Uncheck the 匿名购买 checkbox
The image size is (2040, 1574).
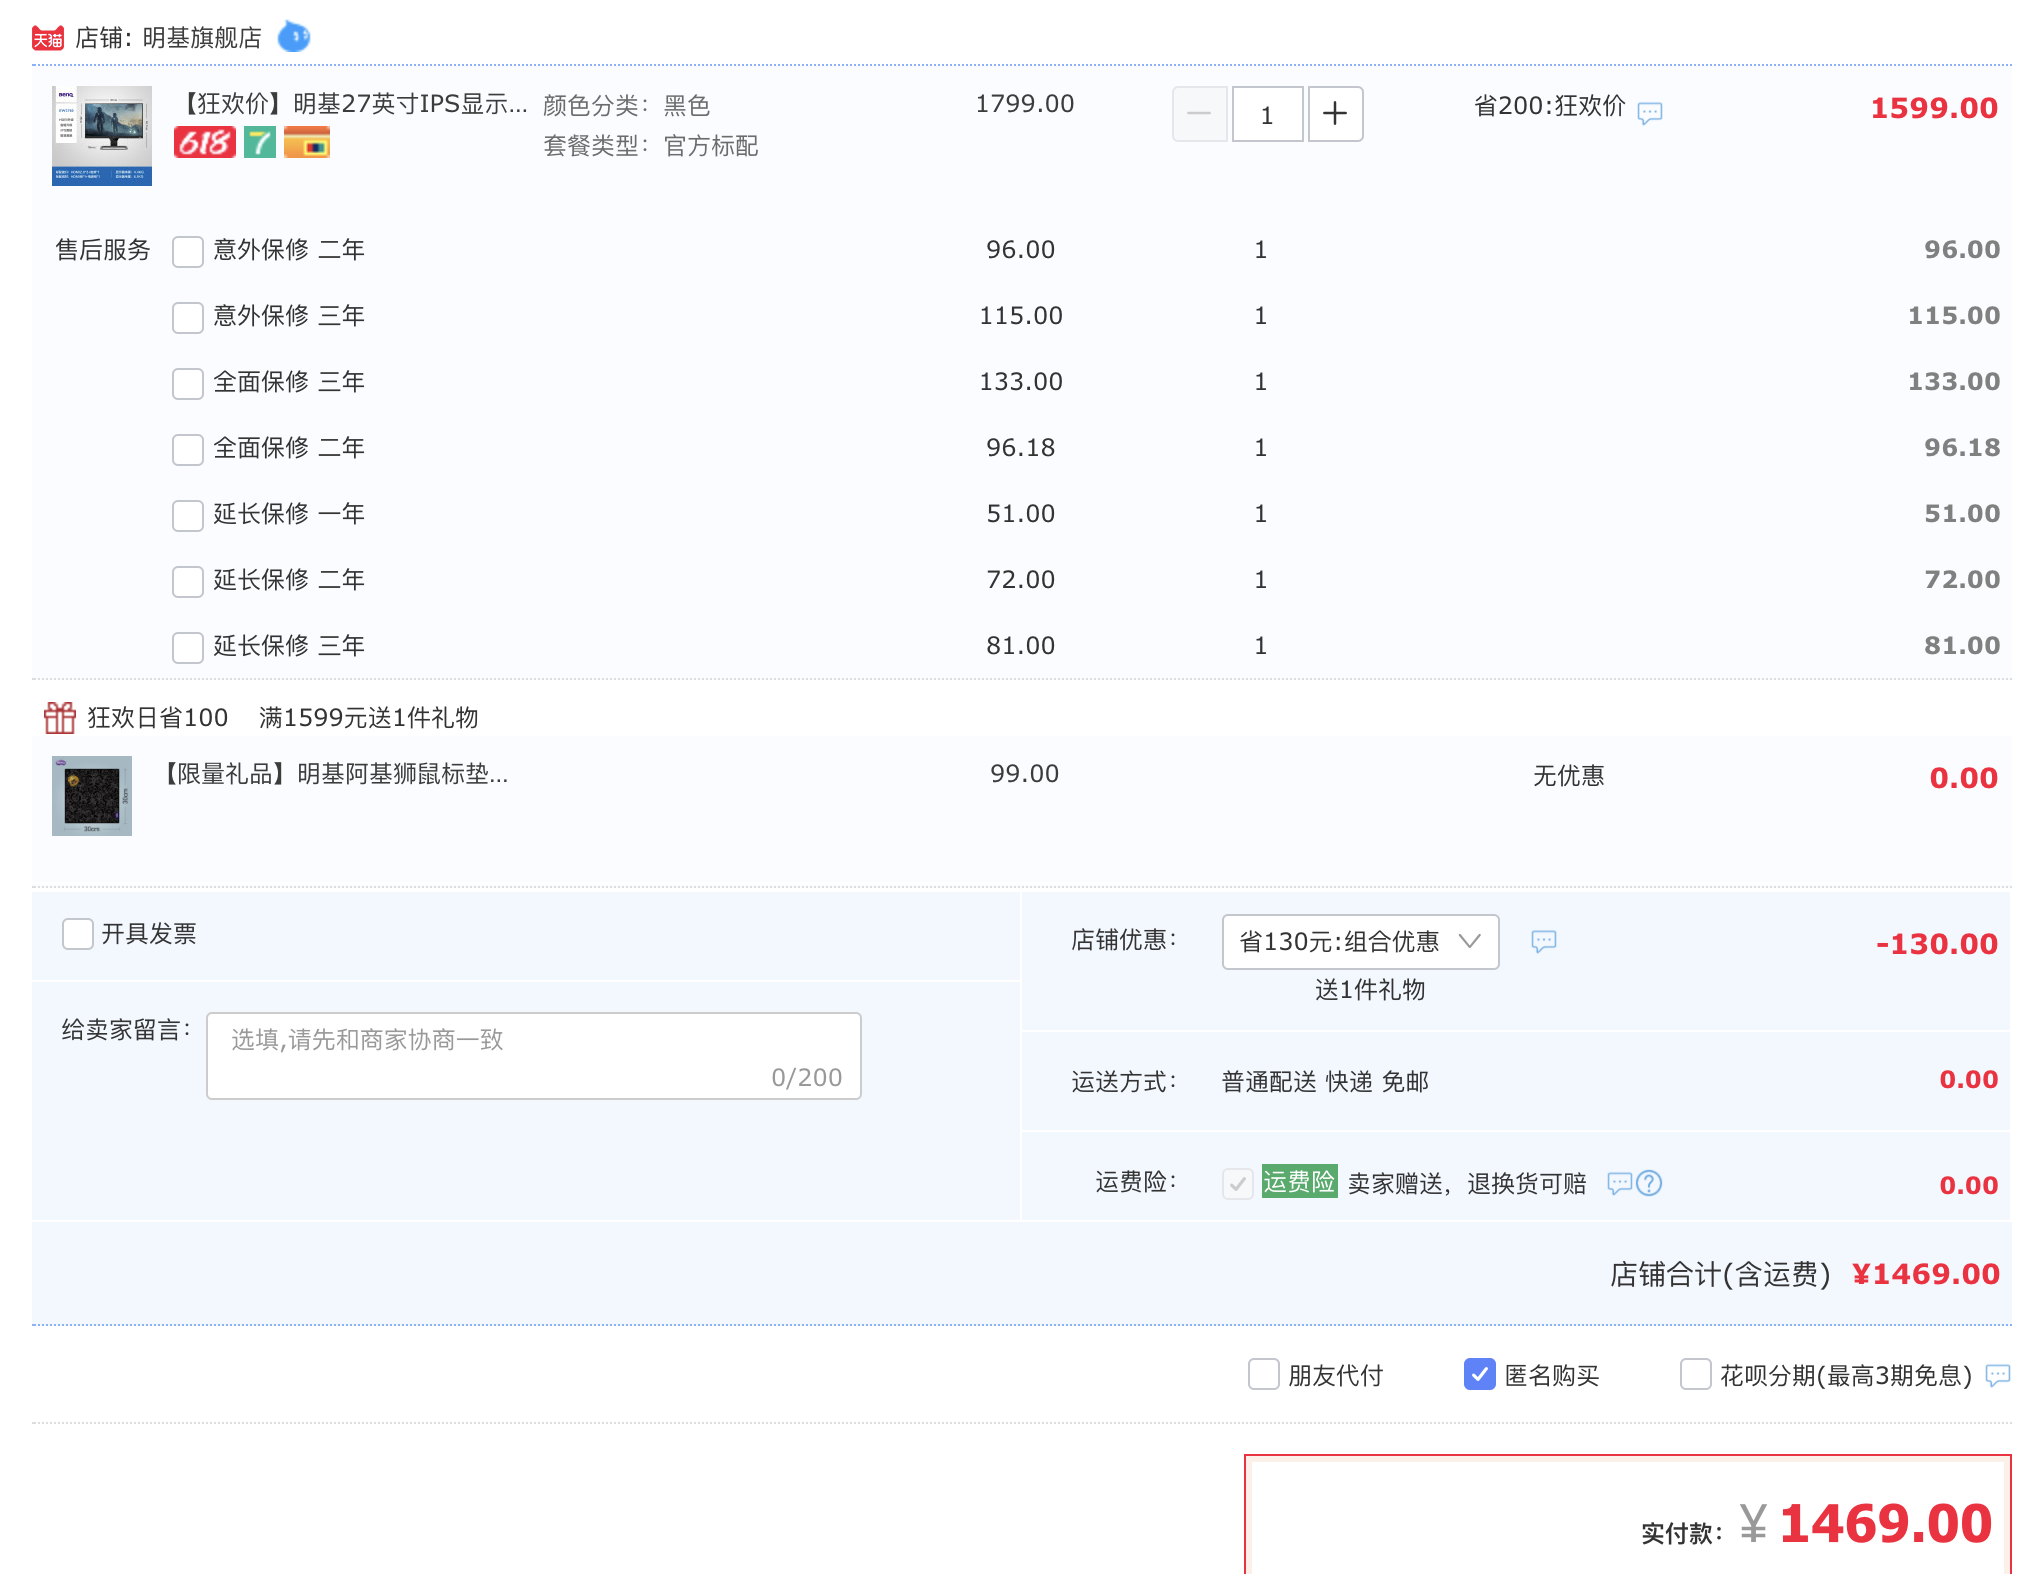click(1480, 1374)
